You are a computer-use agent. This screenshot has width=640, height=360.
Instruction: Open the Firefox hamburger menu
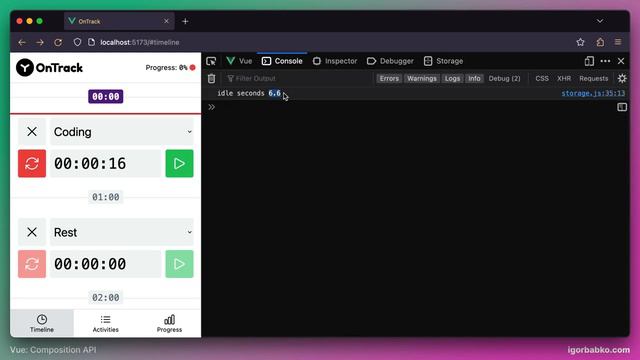pos(618,42)
